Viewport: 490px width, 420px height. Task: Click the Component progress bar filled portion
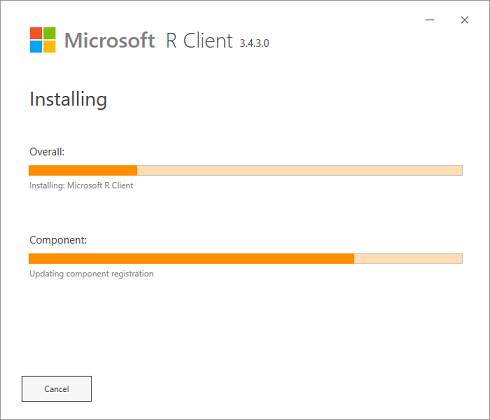pos(191,258)
